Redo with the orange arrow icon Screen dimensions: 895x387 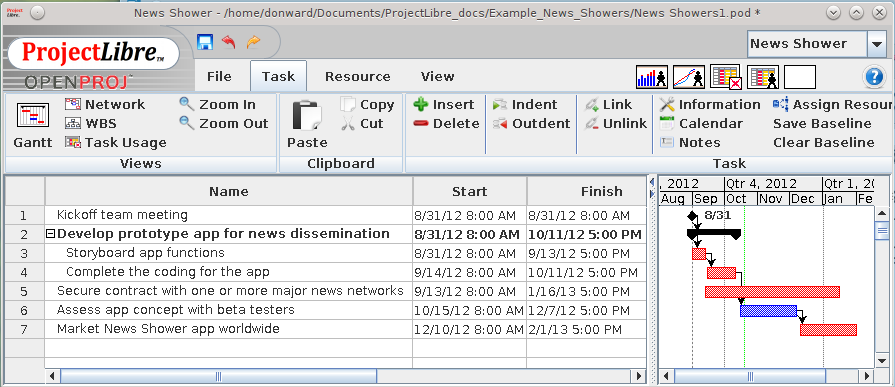[253, 42]
